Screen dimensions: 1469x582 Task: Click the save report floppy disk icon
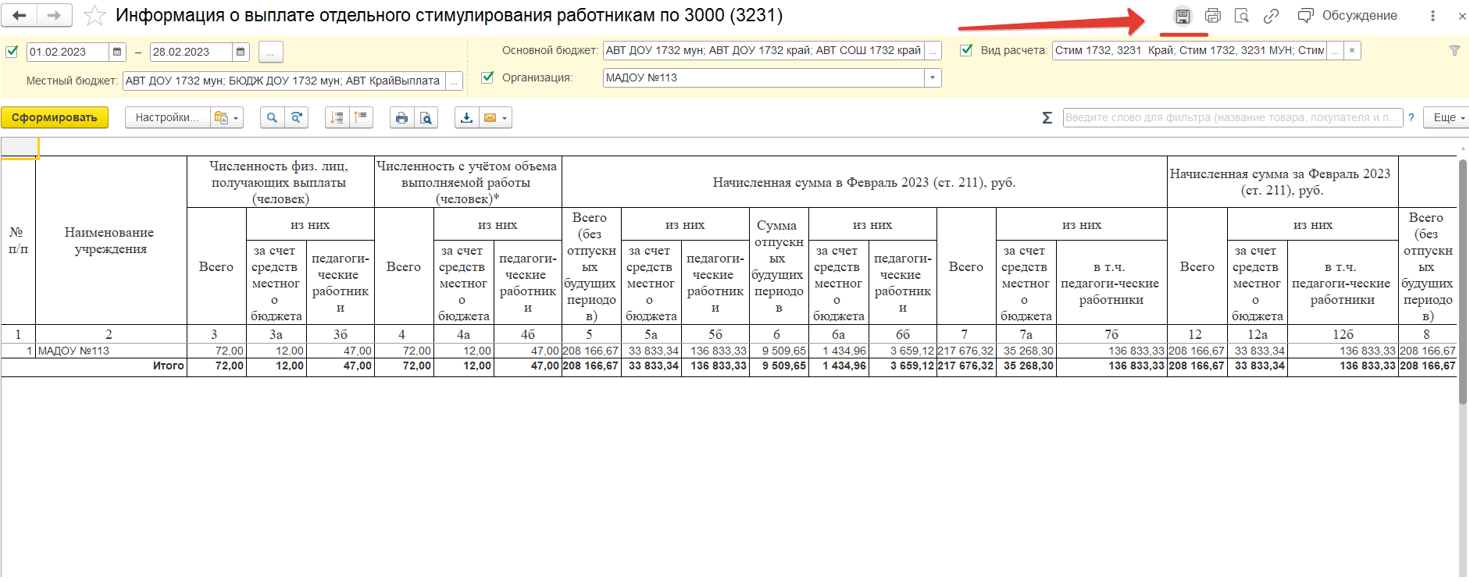point(1182,16)
